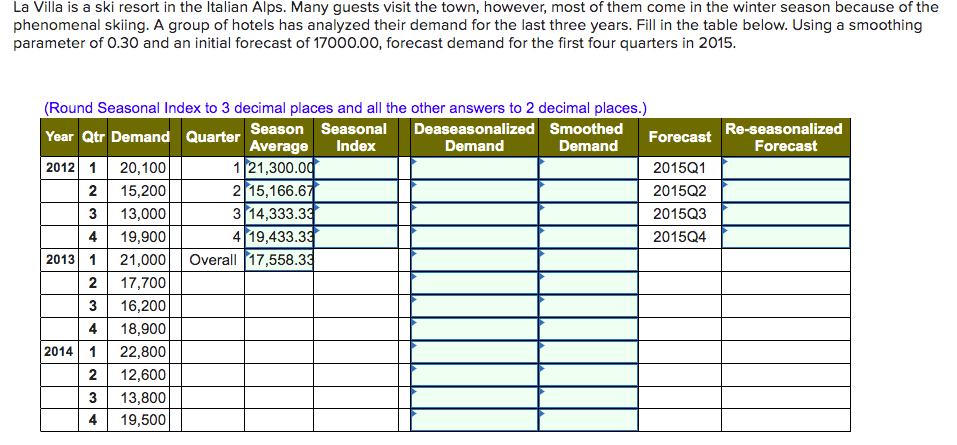The image size is (957, 445).
Task: Focus Smoothed Demand field for demand 17,700 row
Action: pos(588,283)
